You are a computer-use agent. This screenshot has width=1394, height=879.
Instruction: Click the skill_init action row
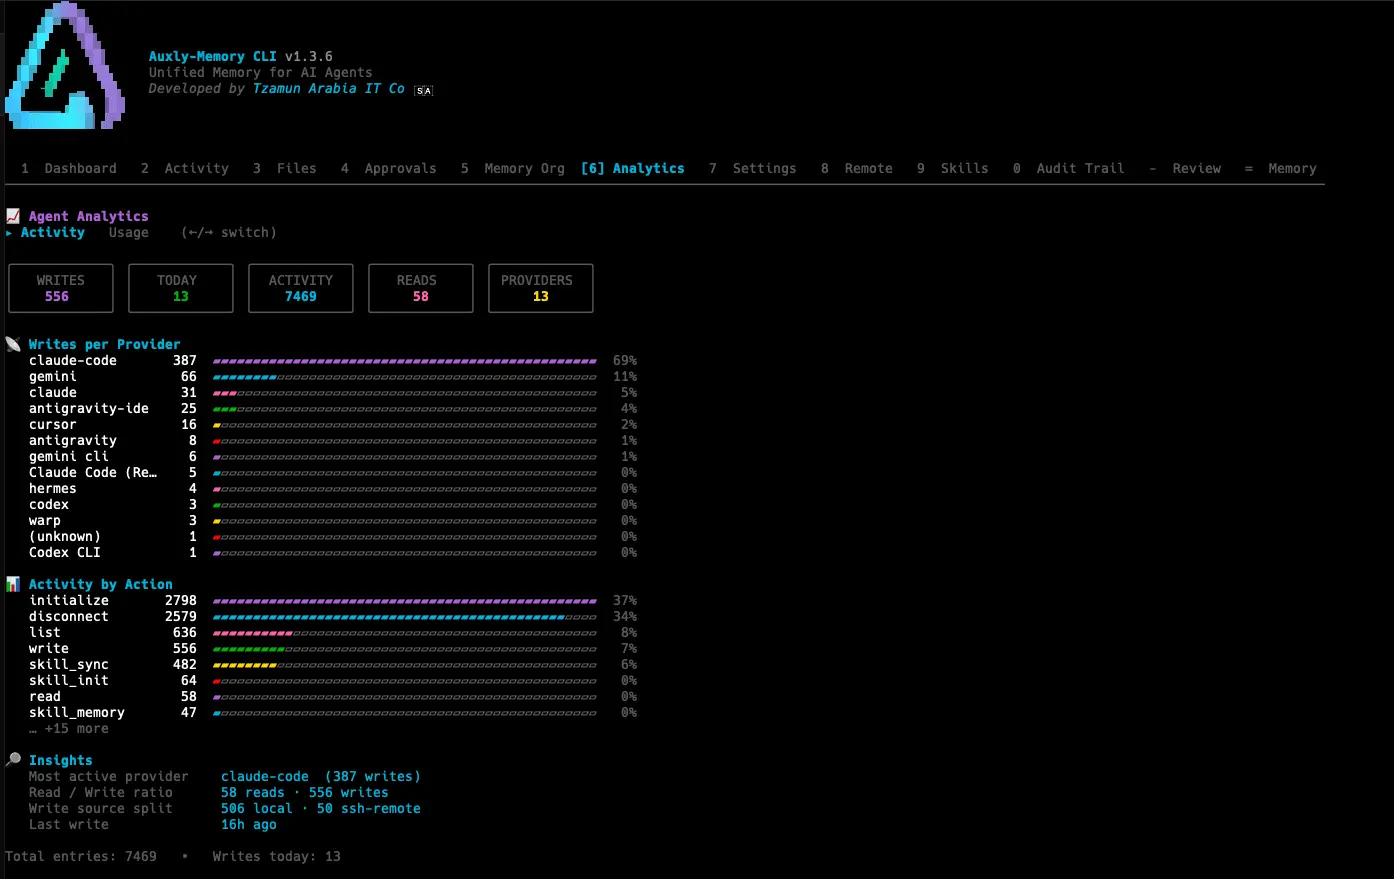pos(333,680)
